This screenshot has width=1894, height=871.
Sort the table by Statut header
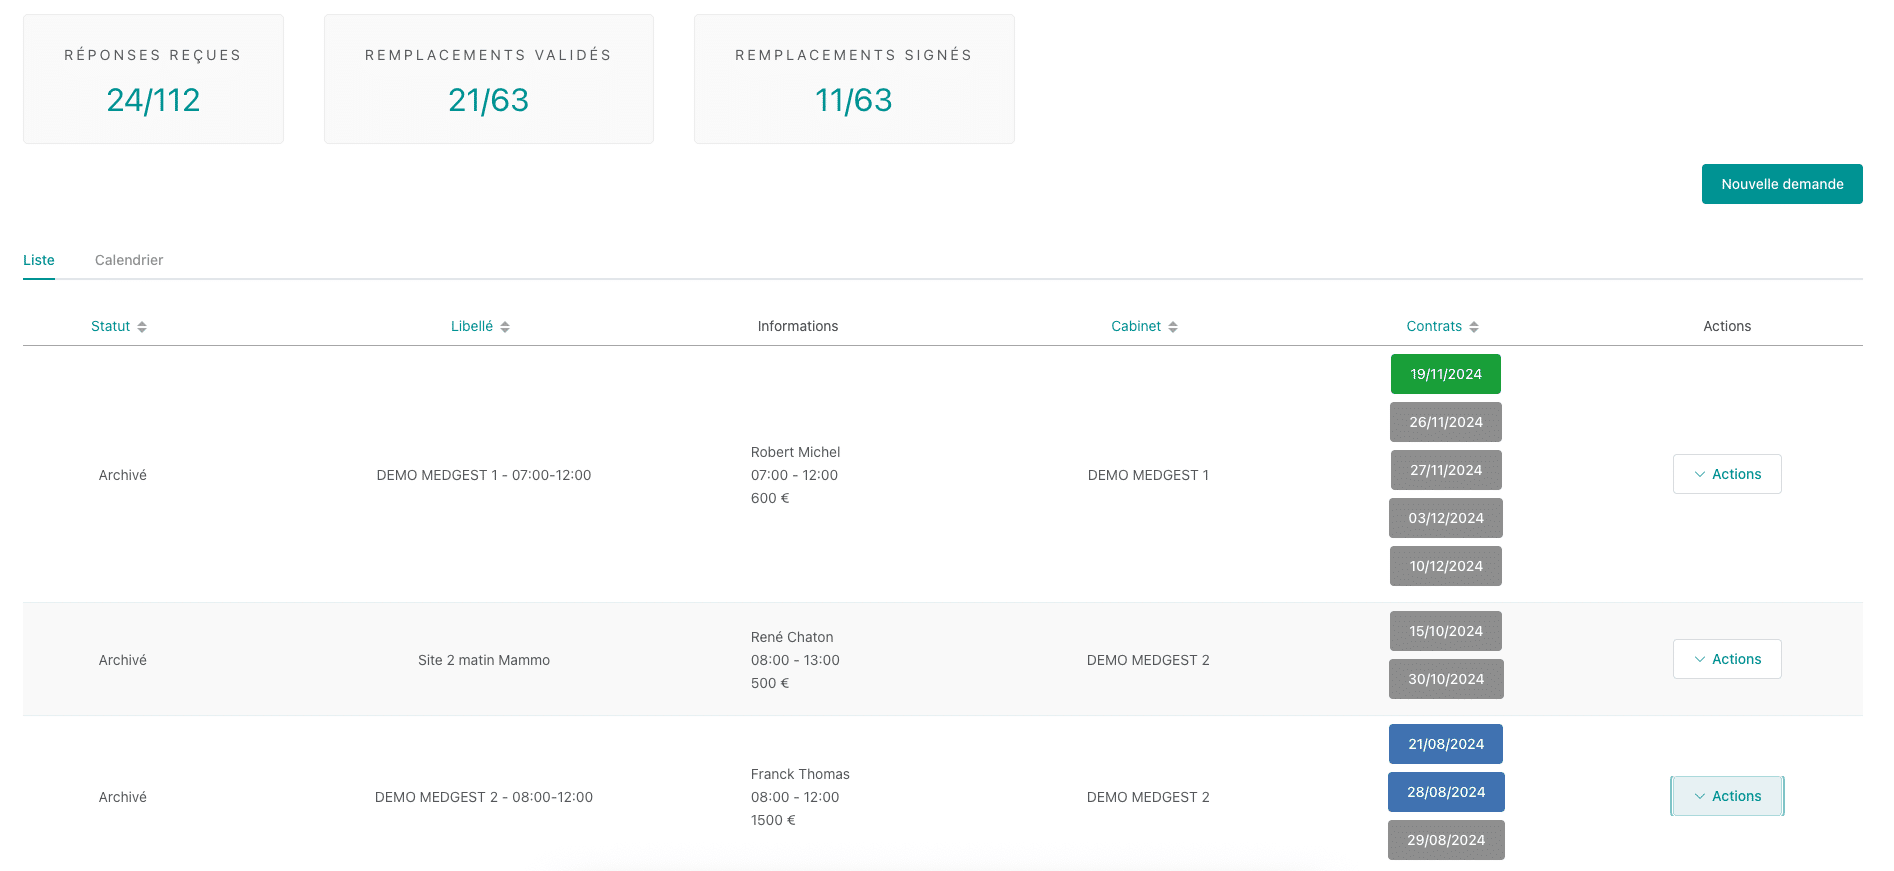coord(110,326)
